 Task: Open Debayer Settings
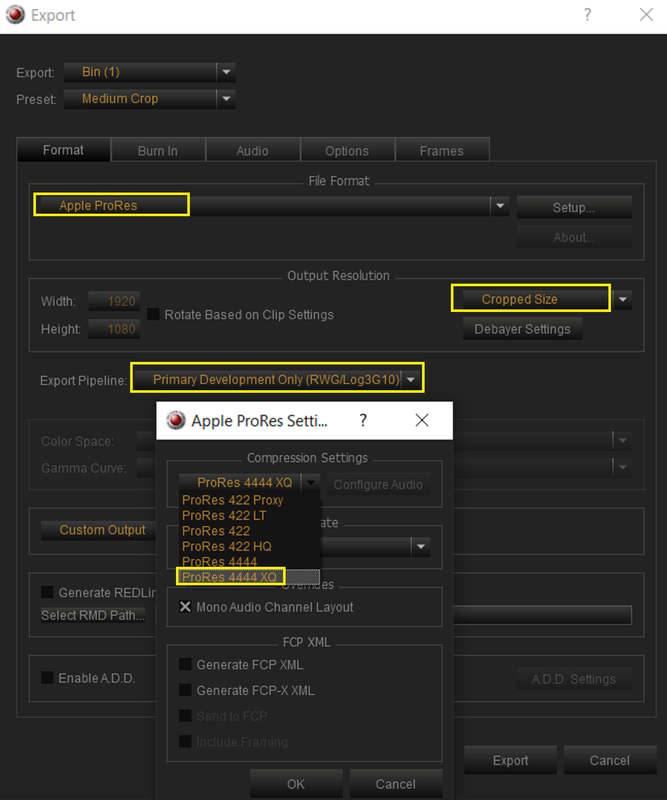coord(523,329)
